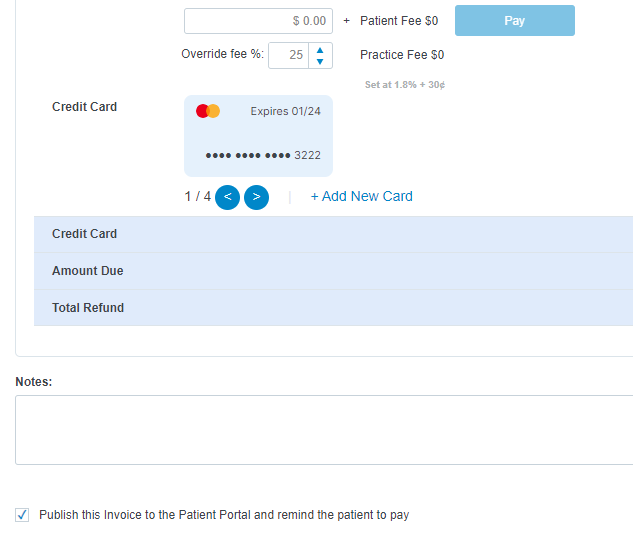633x538 pixels.
Task: Click the Credit Card summary row
Action: [x=333, y=234]
